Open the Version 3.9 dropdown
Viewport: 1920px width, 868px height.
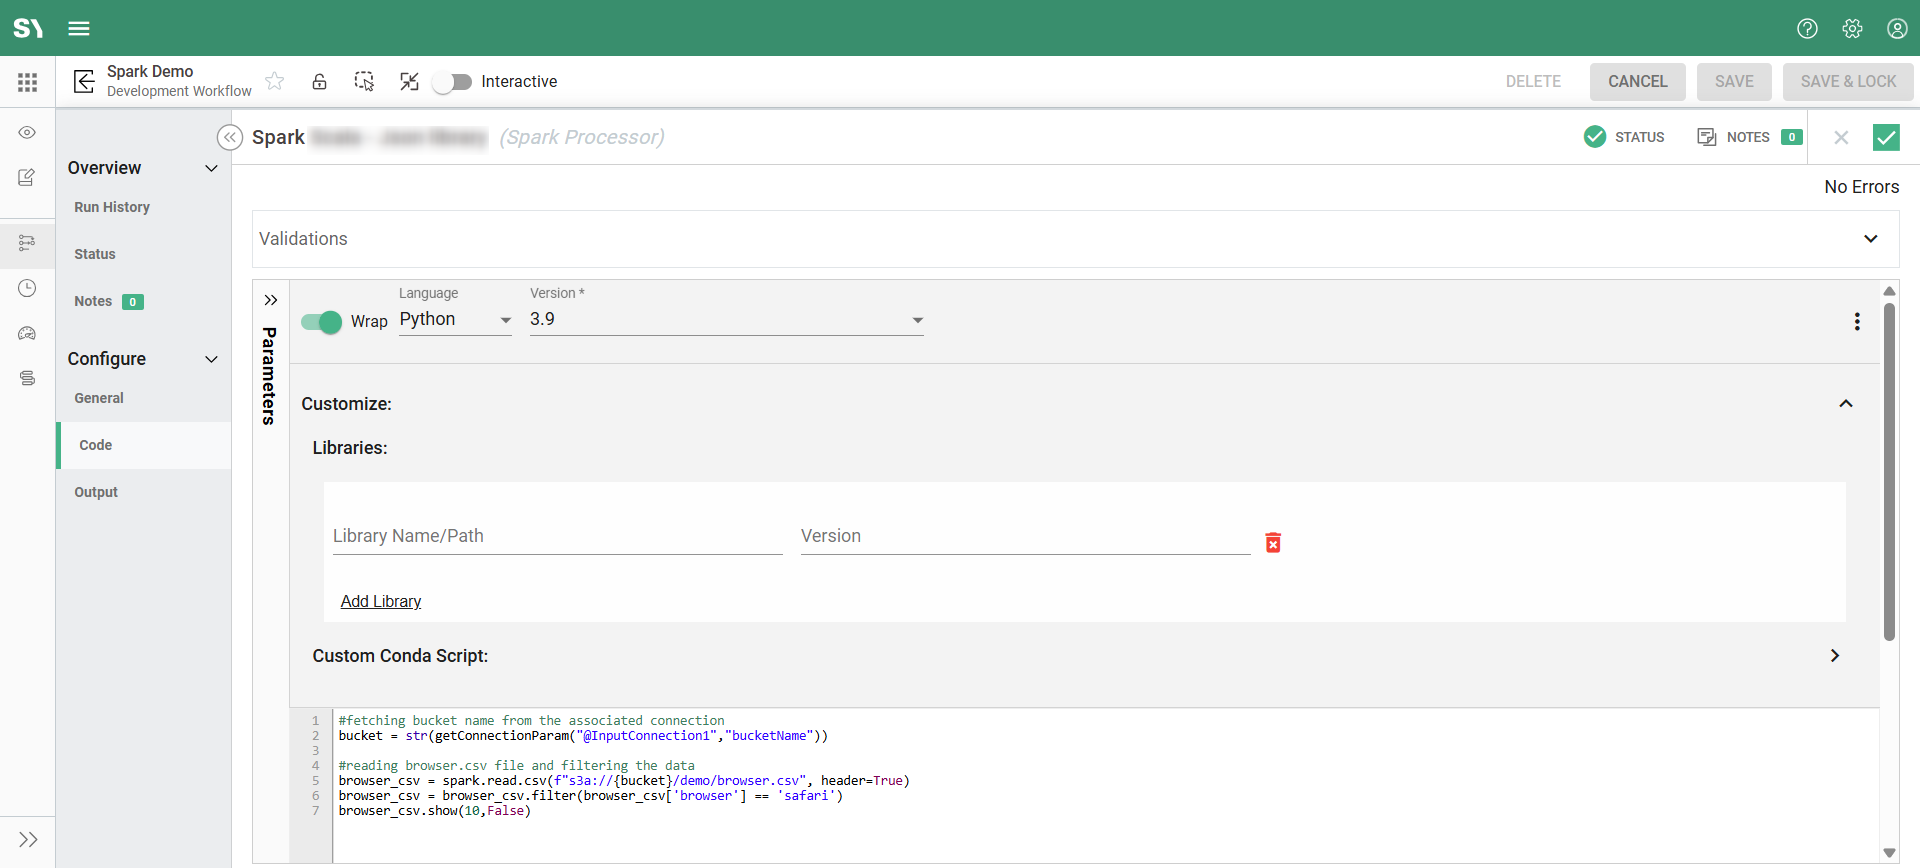[726, 320]
